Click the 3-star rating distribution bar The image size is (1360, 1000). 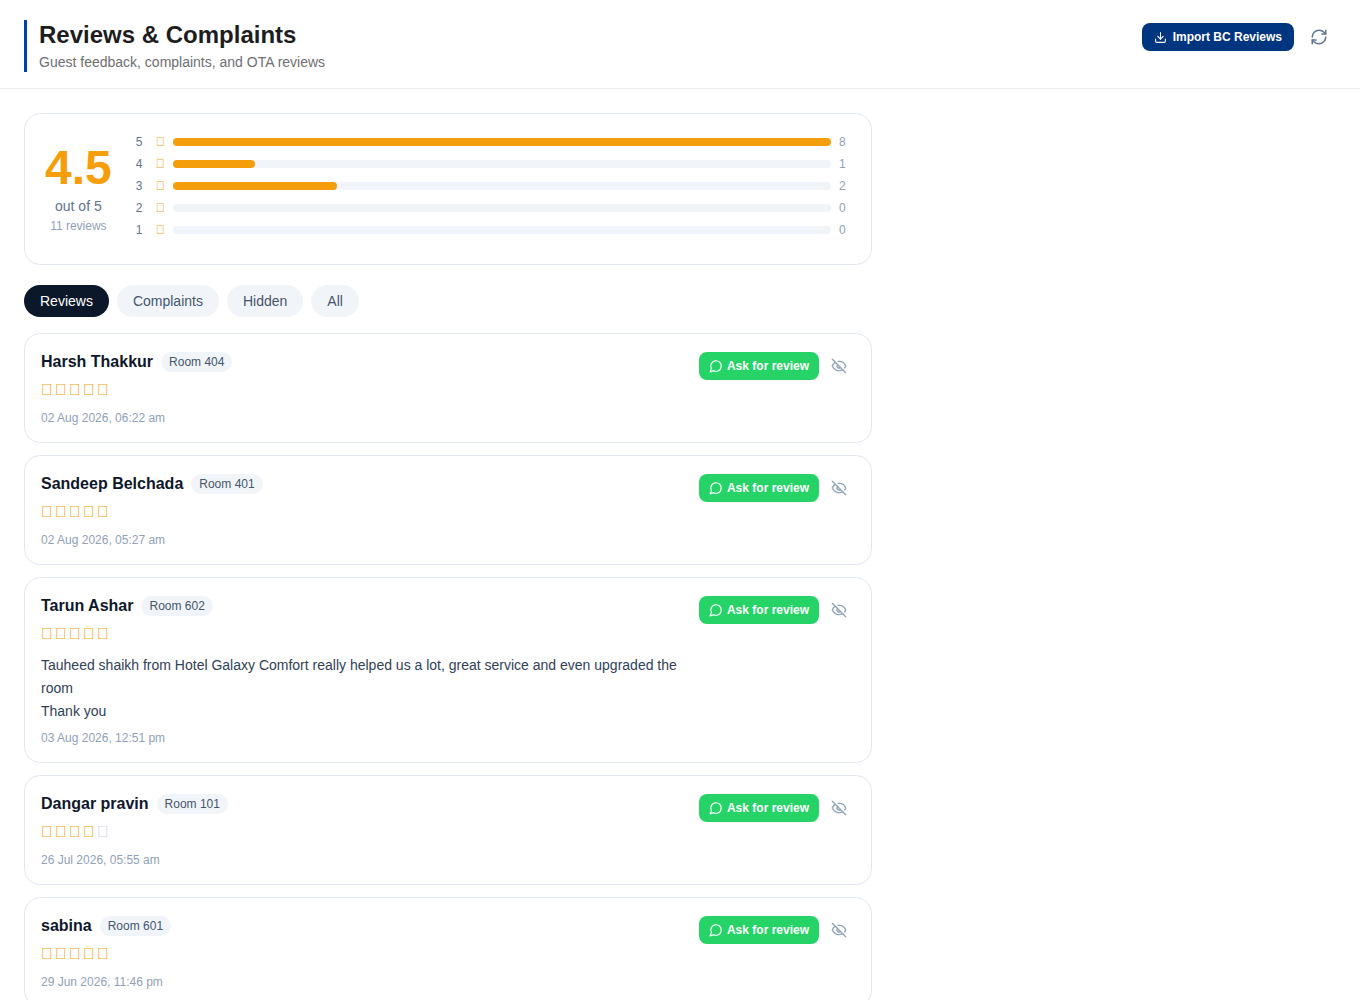click(x=502, y=186)
